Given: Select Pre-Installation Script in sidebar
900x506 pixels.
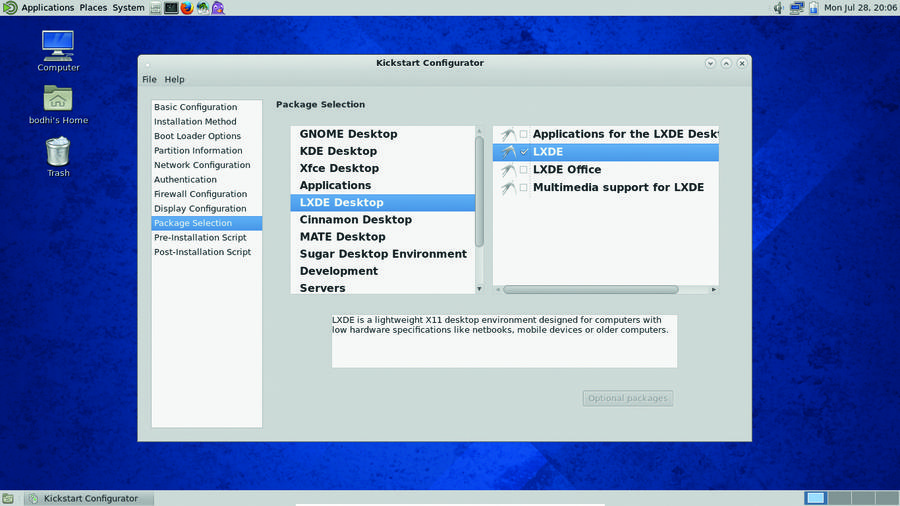Looking at the screenshot, I should [207, 238].
